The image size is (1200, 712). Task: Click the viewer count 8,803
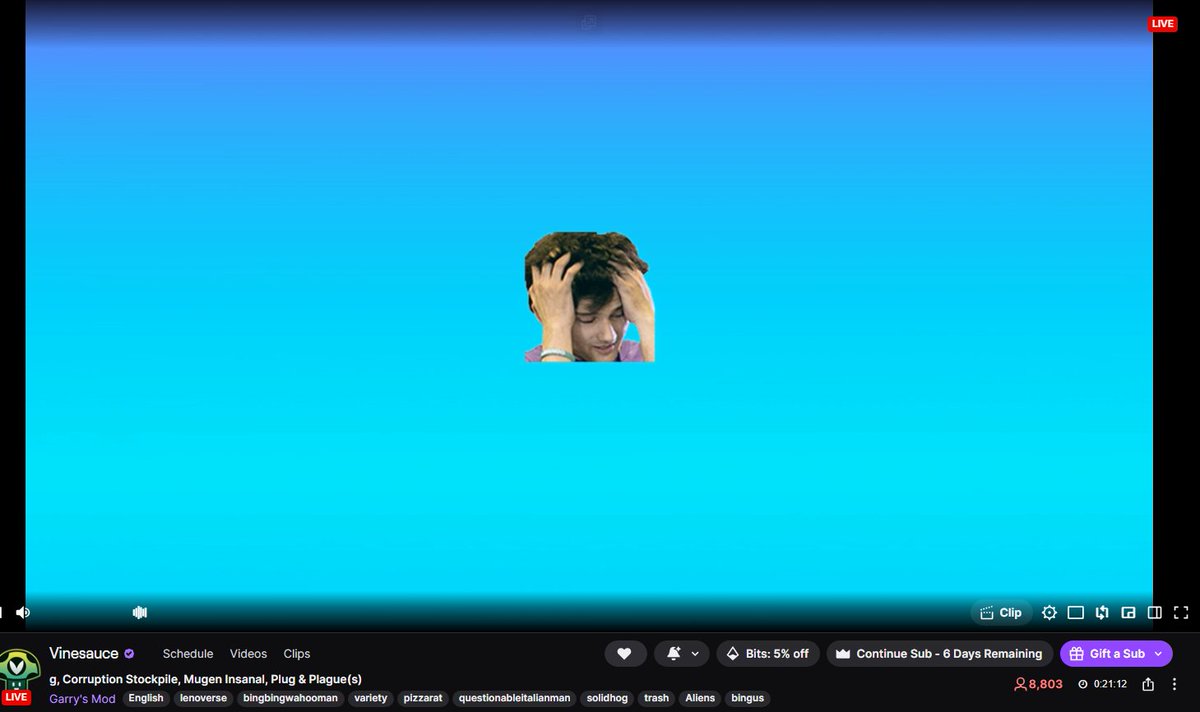click(x=1038, y=685)
